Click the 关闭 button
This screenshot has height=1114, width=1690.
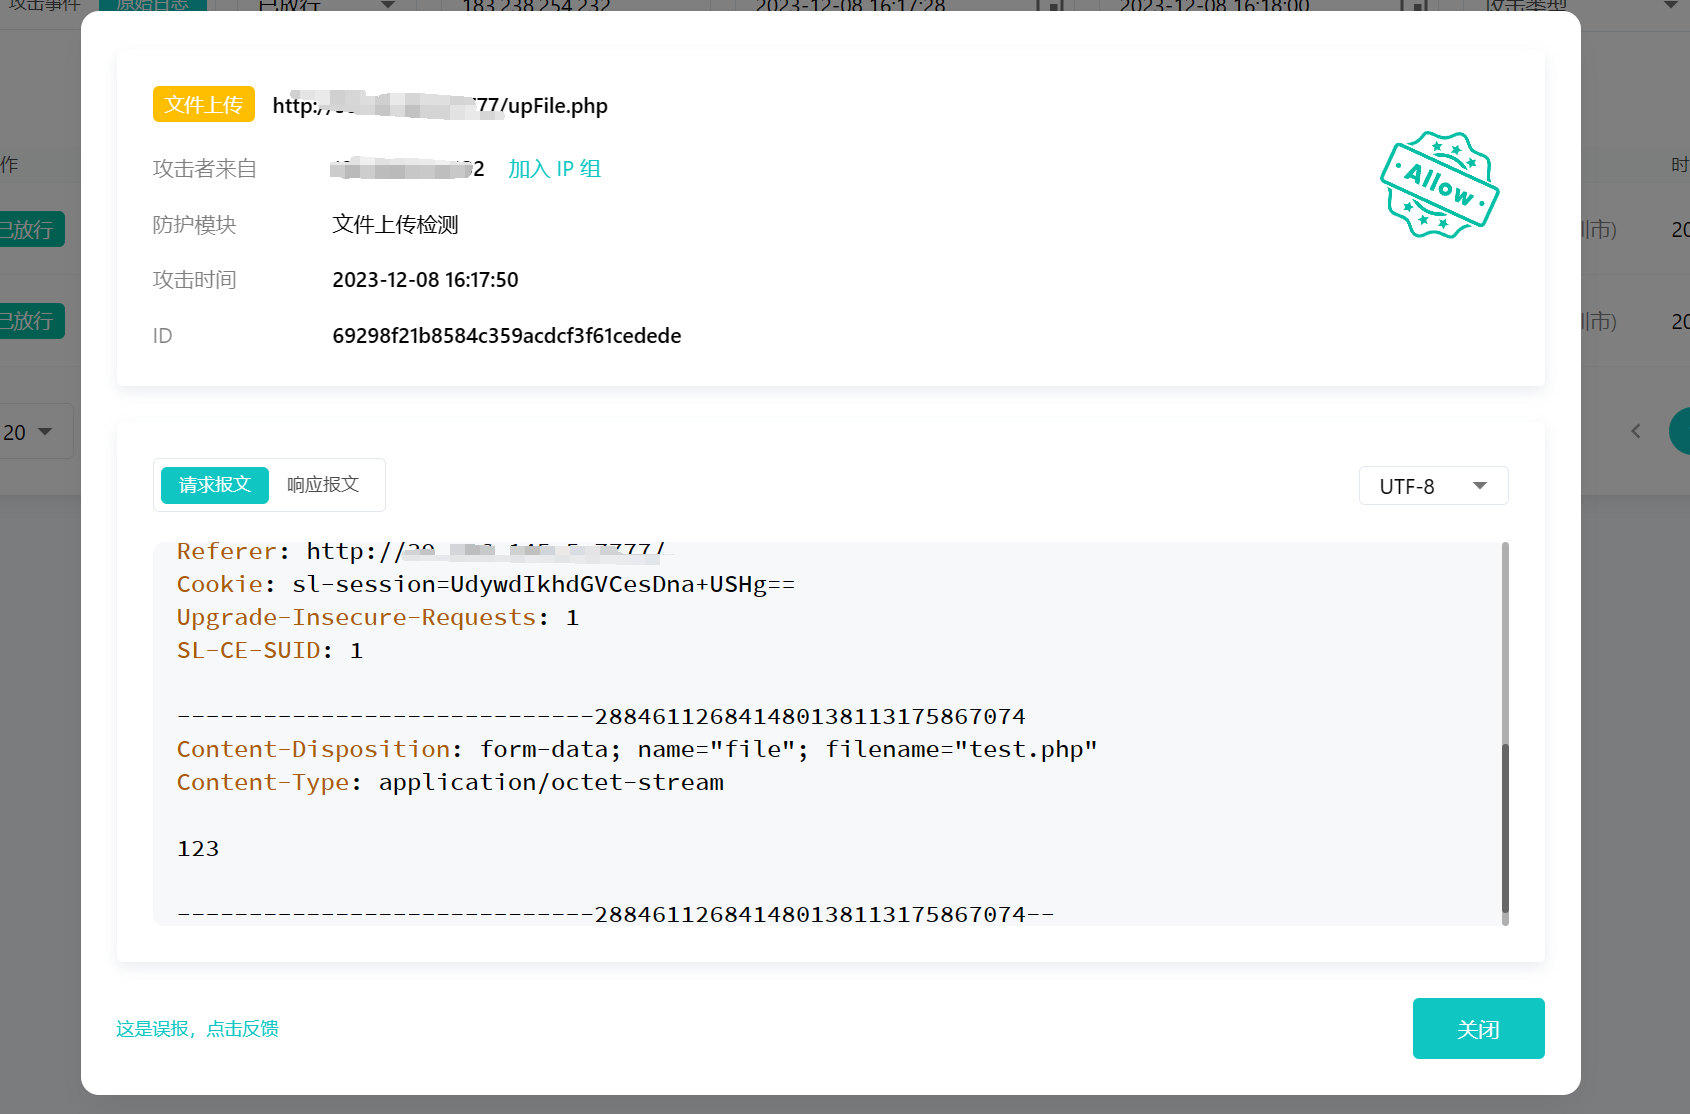click(1478, 1028)
